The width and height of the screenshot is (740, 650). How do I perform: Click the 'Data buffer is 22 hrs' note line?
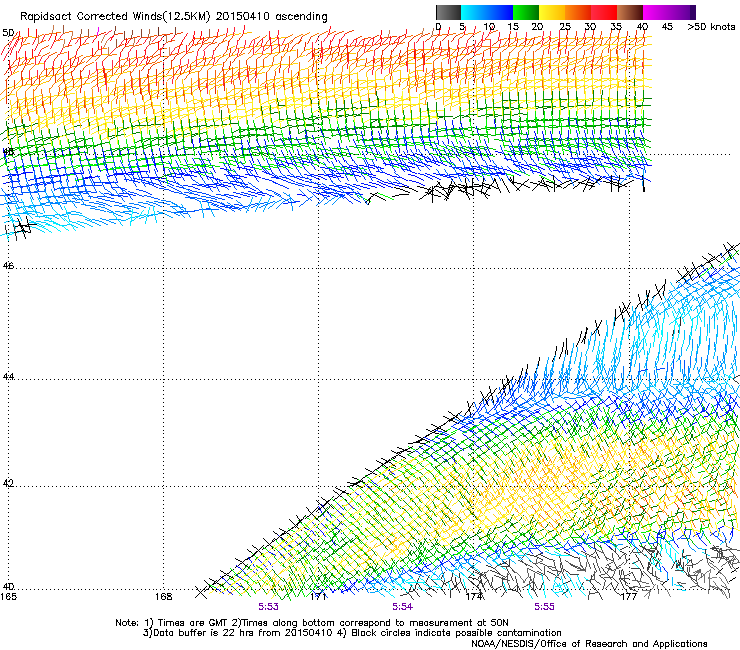tap(352, 633)
